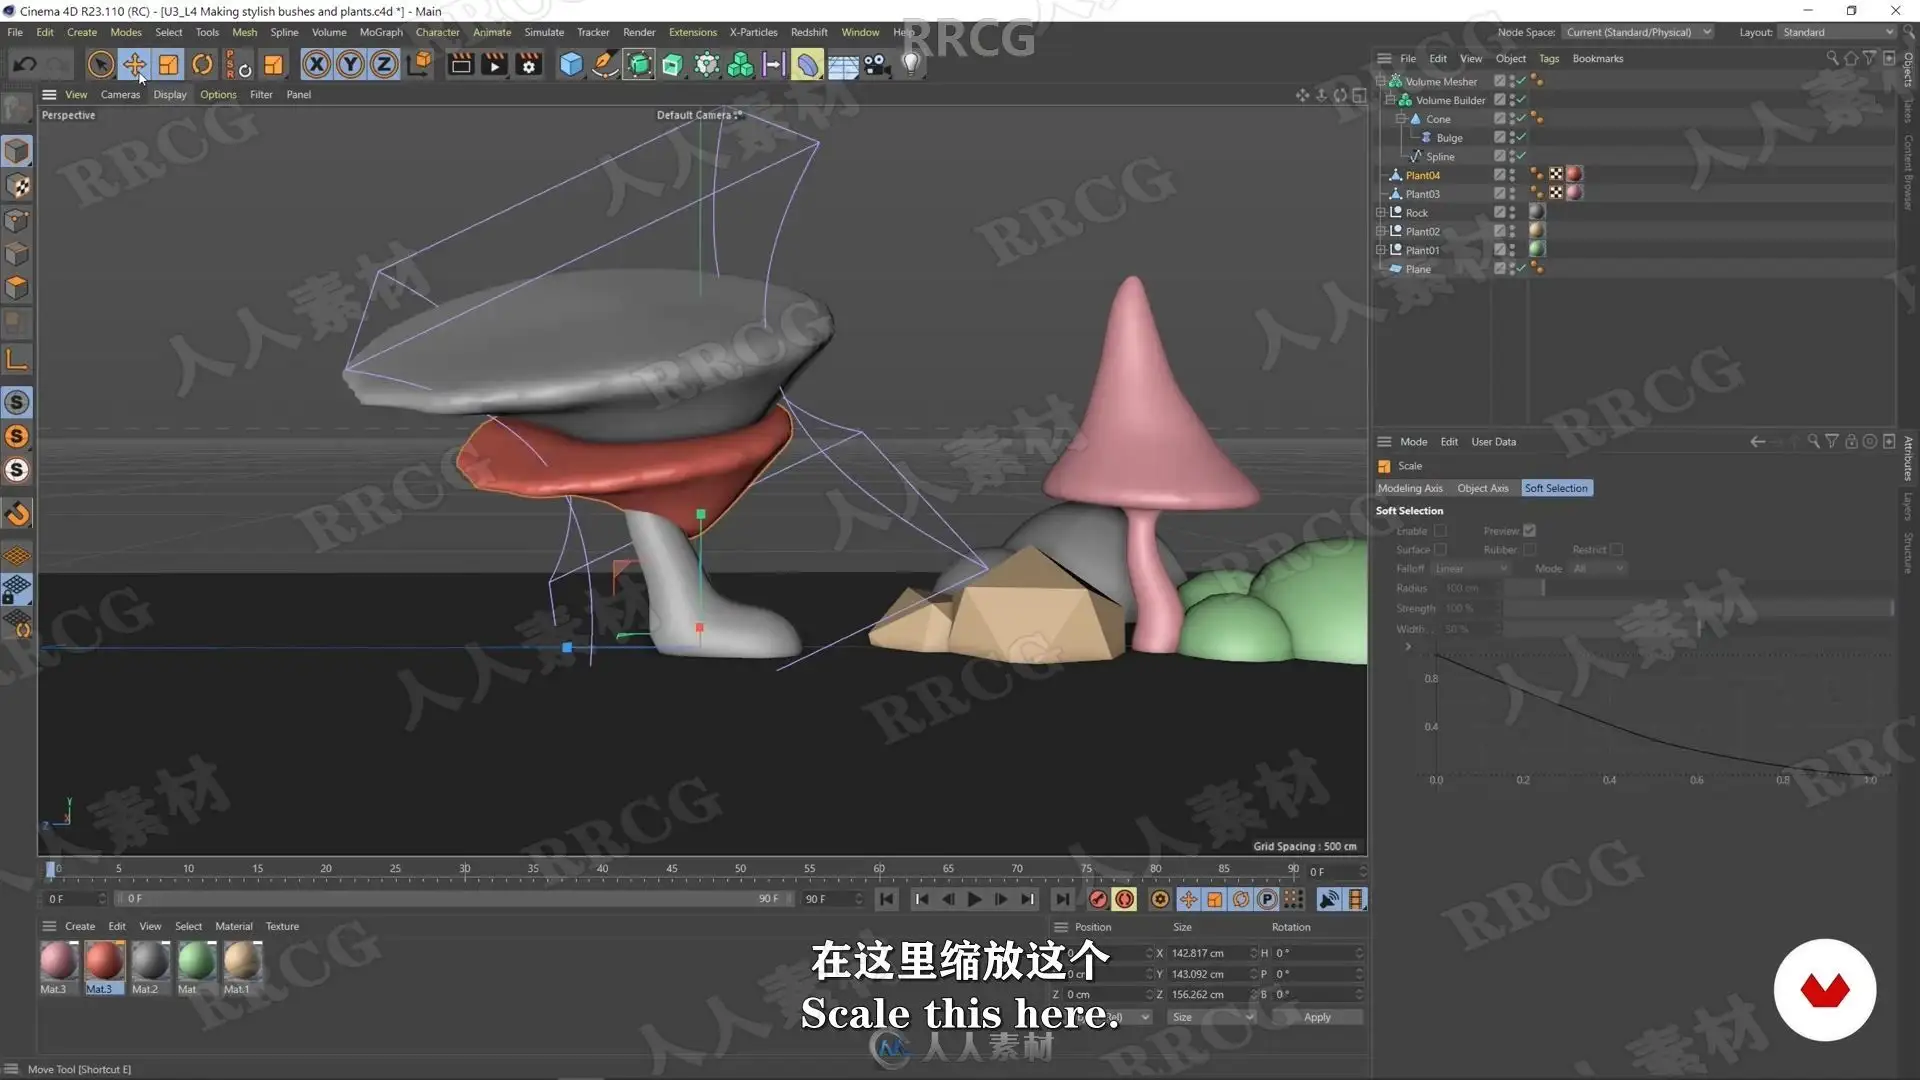Screen dimensions: 1920x1080
Task: Click Render to Picture Viewer icon
Action: tap(495, 65)
